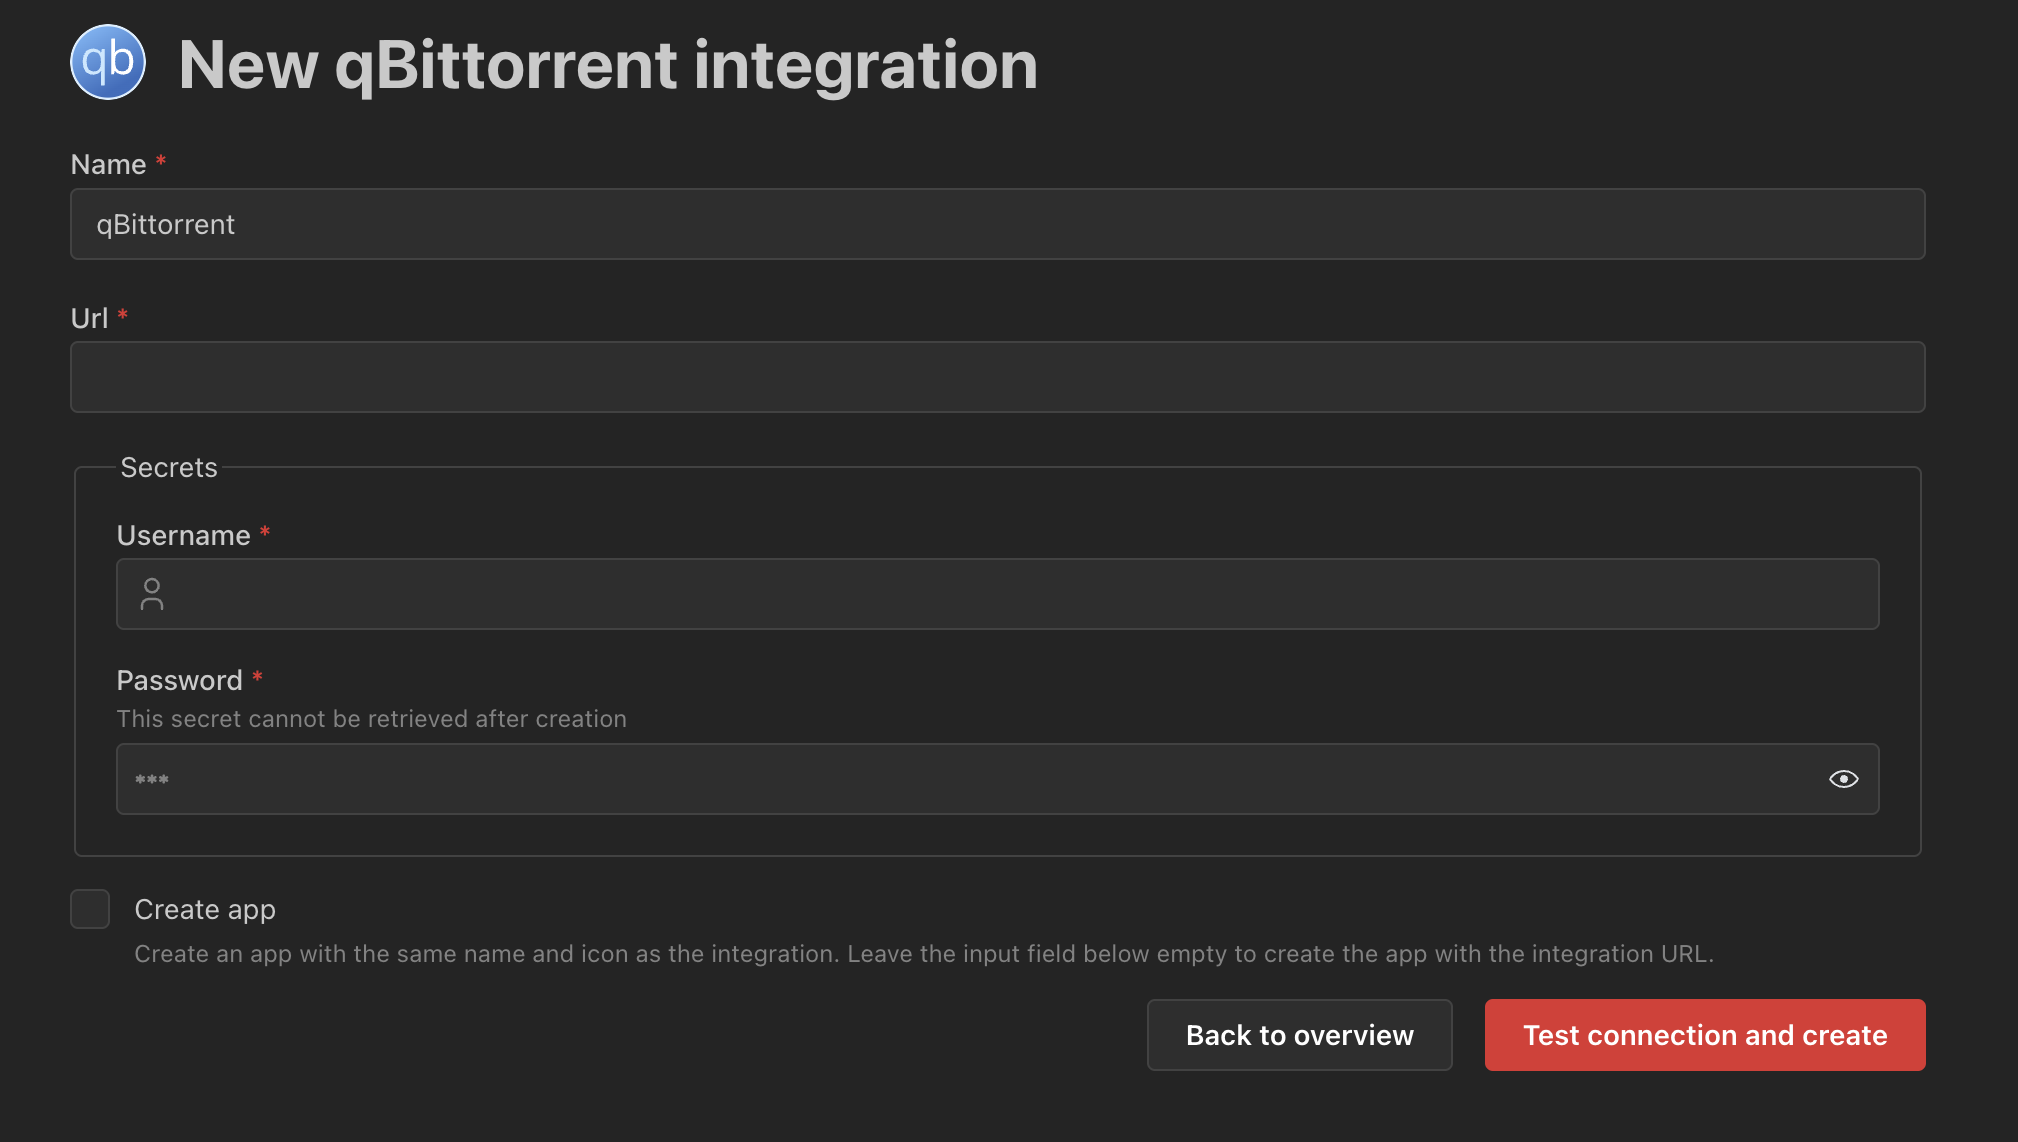Click the Name field label

click(x=108, y=163)
